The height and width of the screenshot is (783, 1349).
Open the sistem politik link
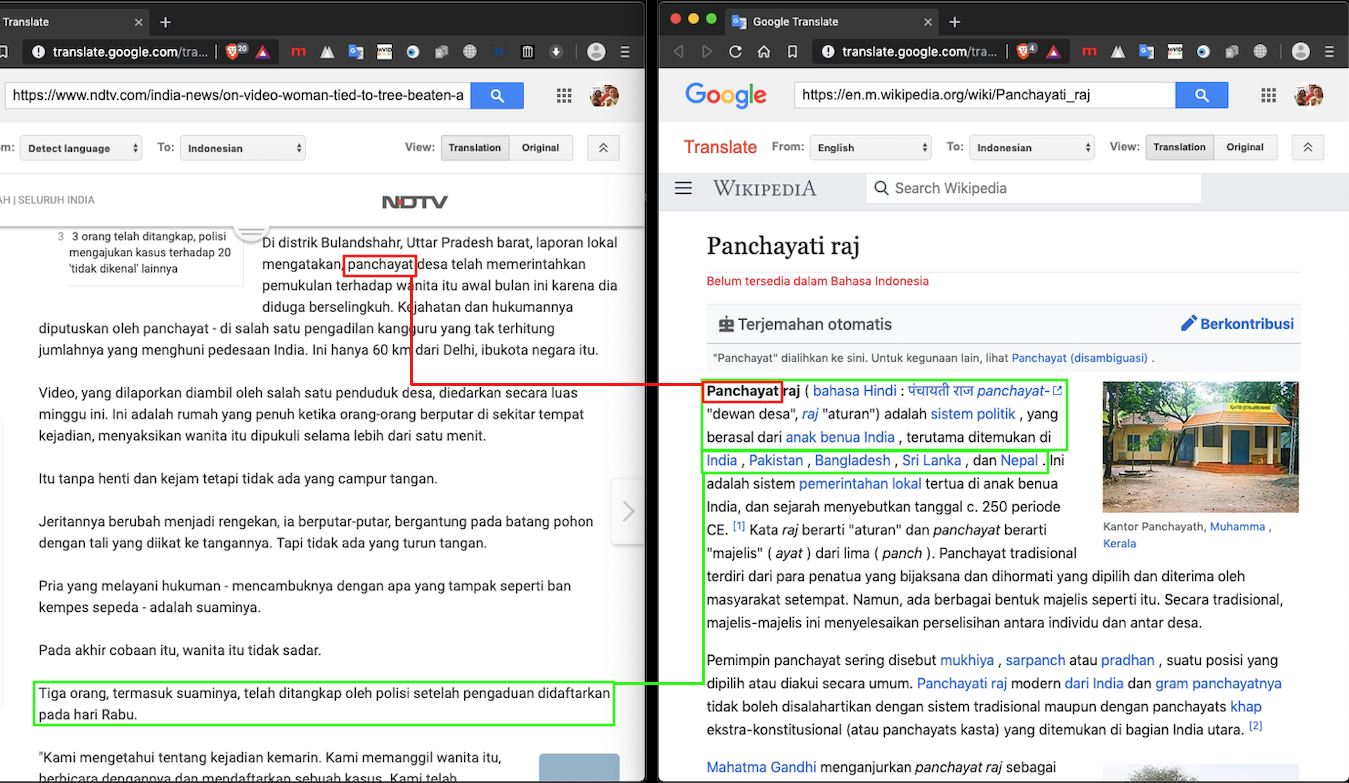tap(972, 414)
